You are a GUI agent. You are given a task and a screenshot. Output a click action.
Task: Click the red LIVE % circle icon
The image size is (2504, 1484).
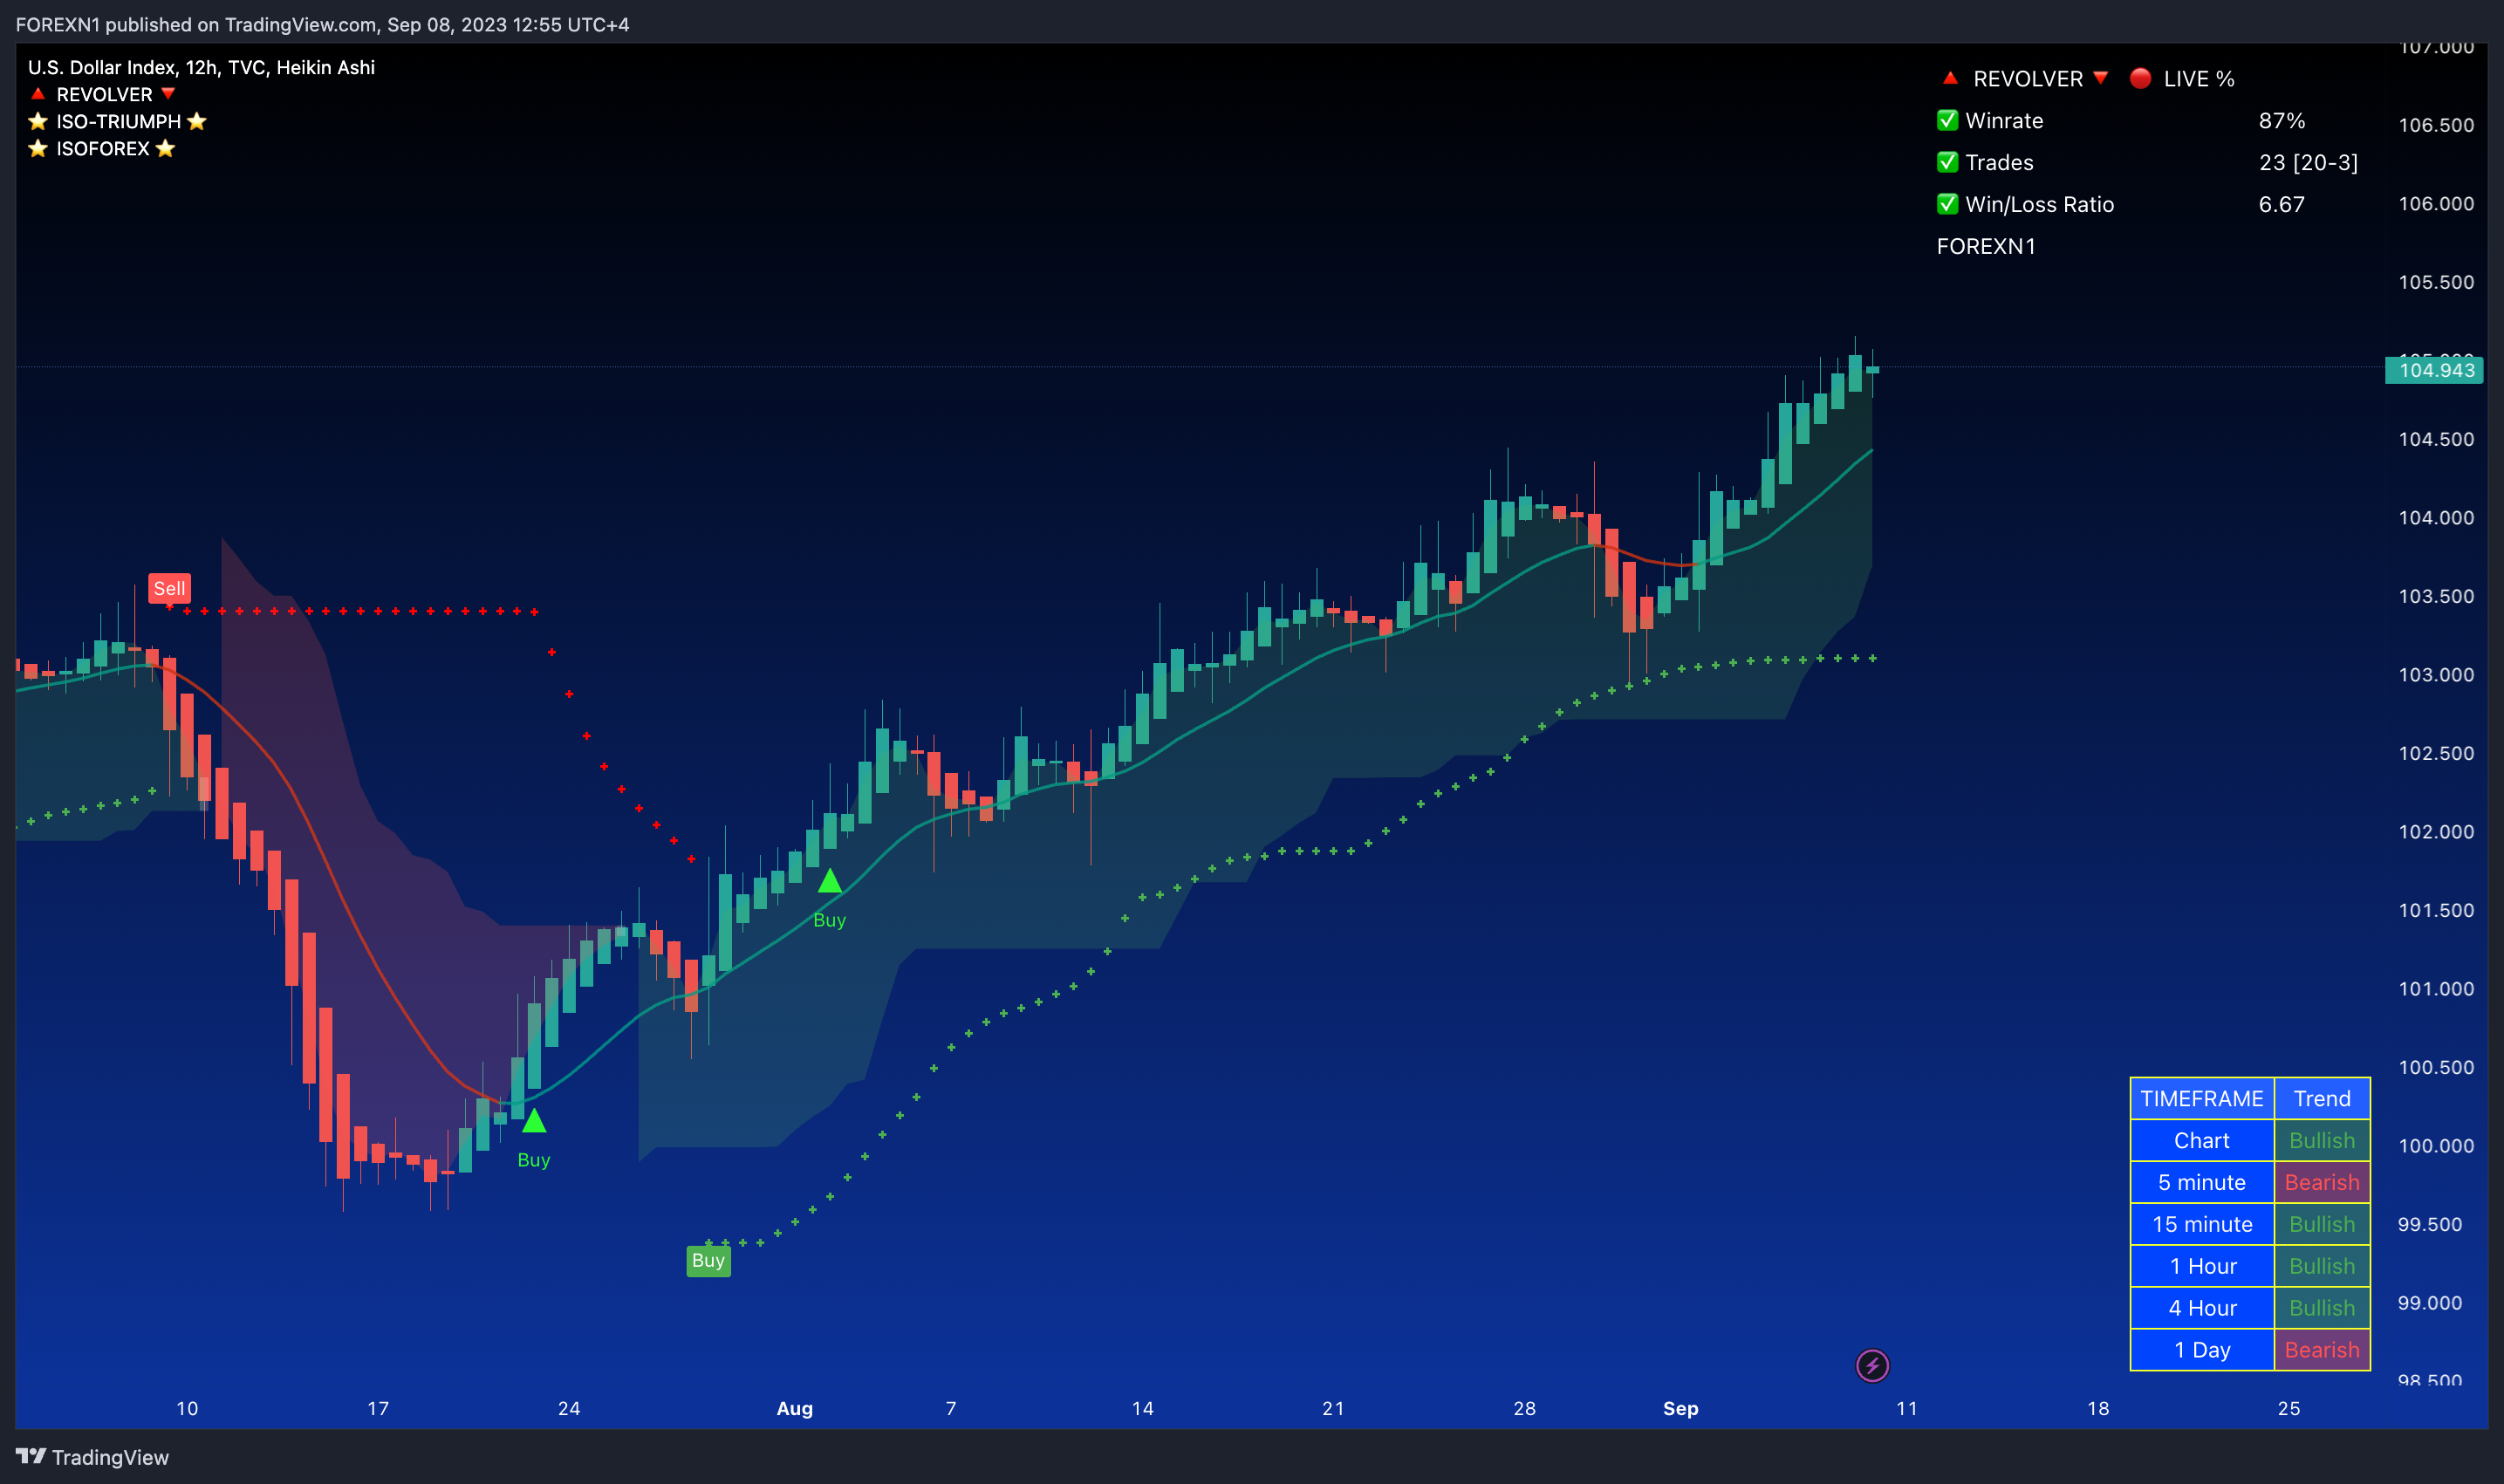2140,78
